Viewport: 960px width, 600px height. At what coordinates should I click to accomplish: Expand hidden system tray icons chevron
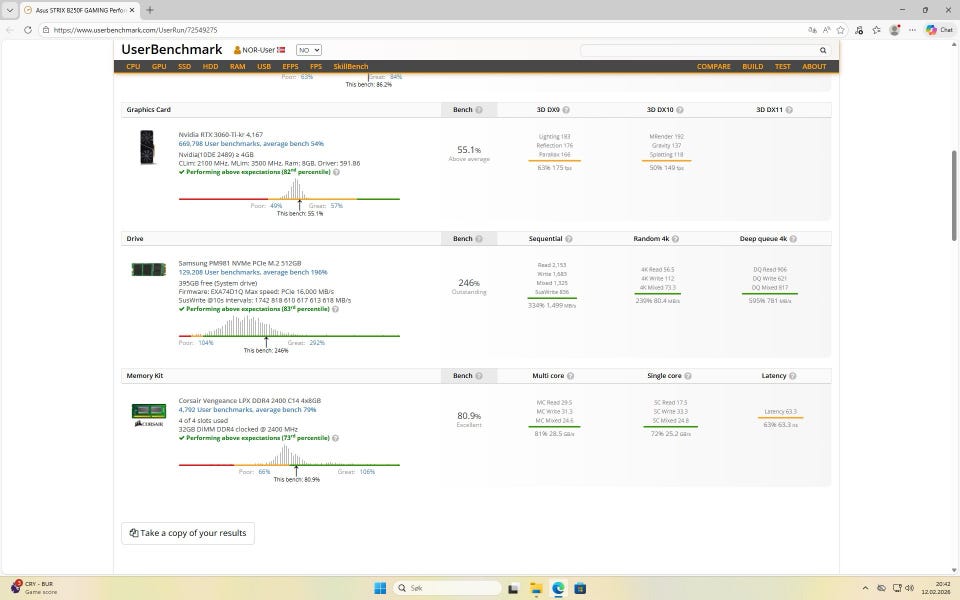click(x=864, y=588)
